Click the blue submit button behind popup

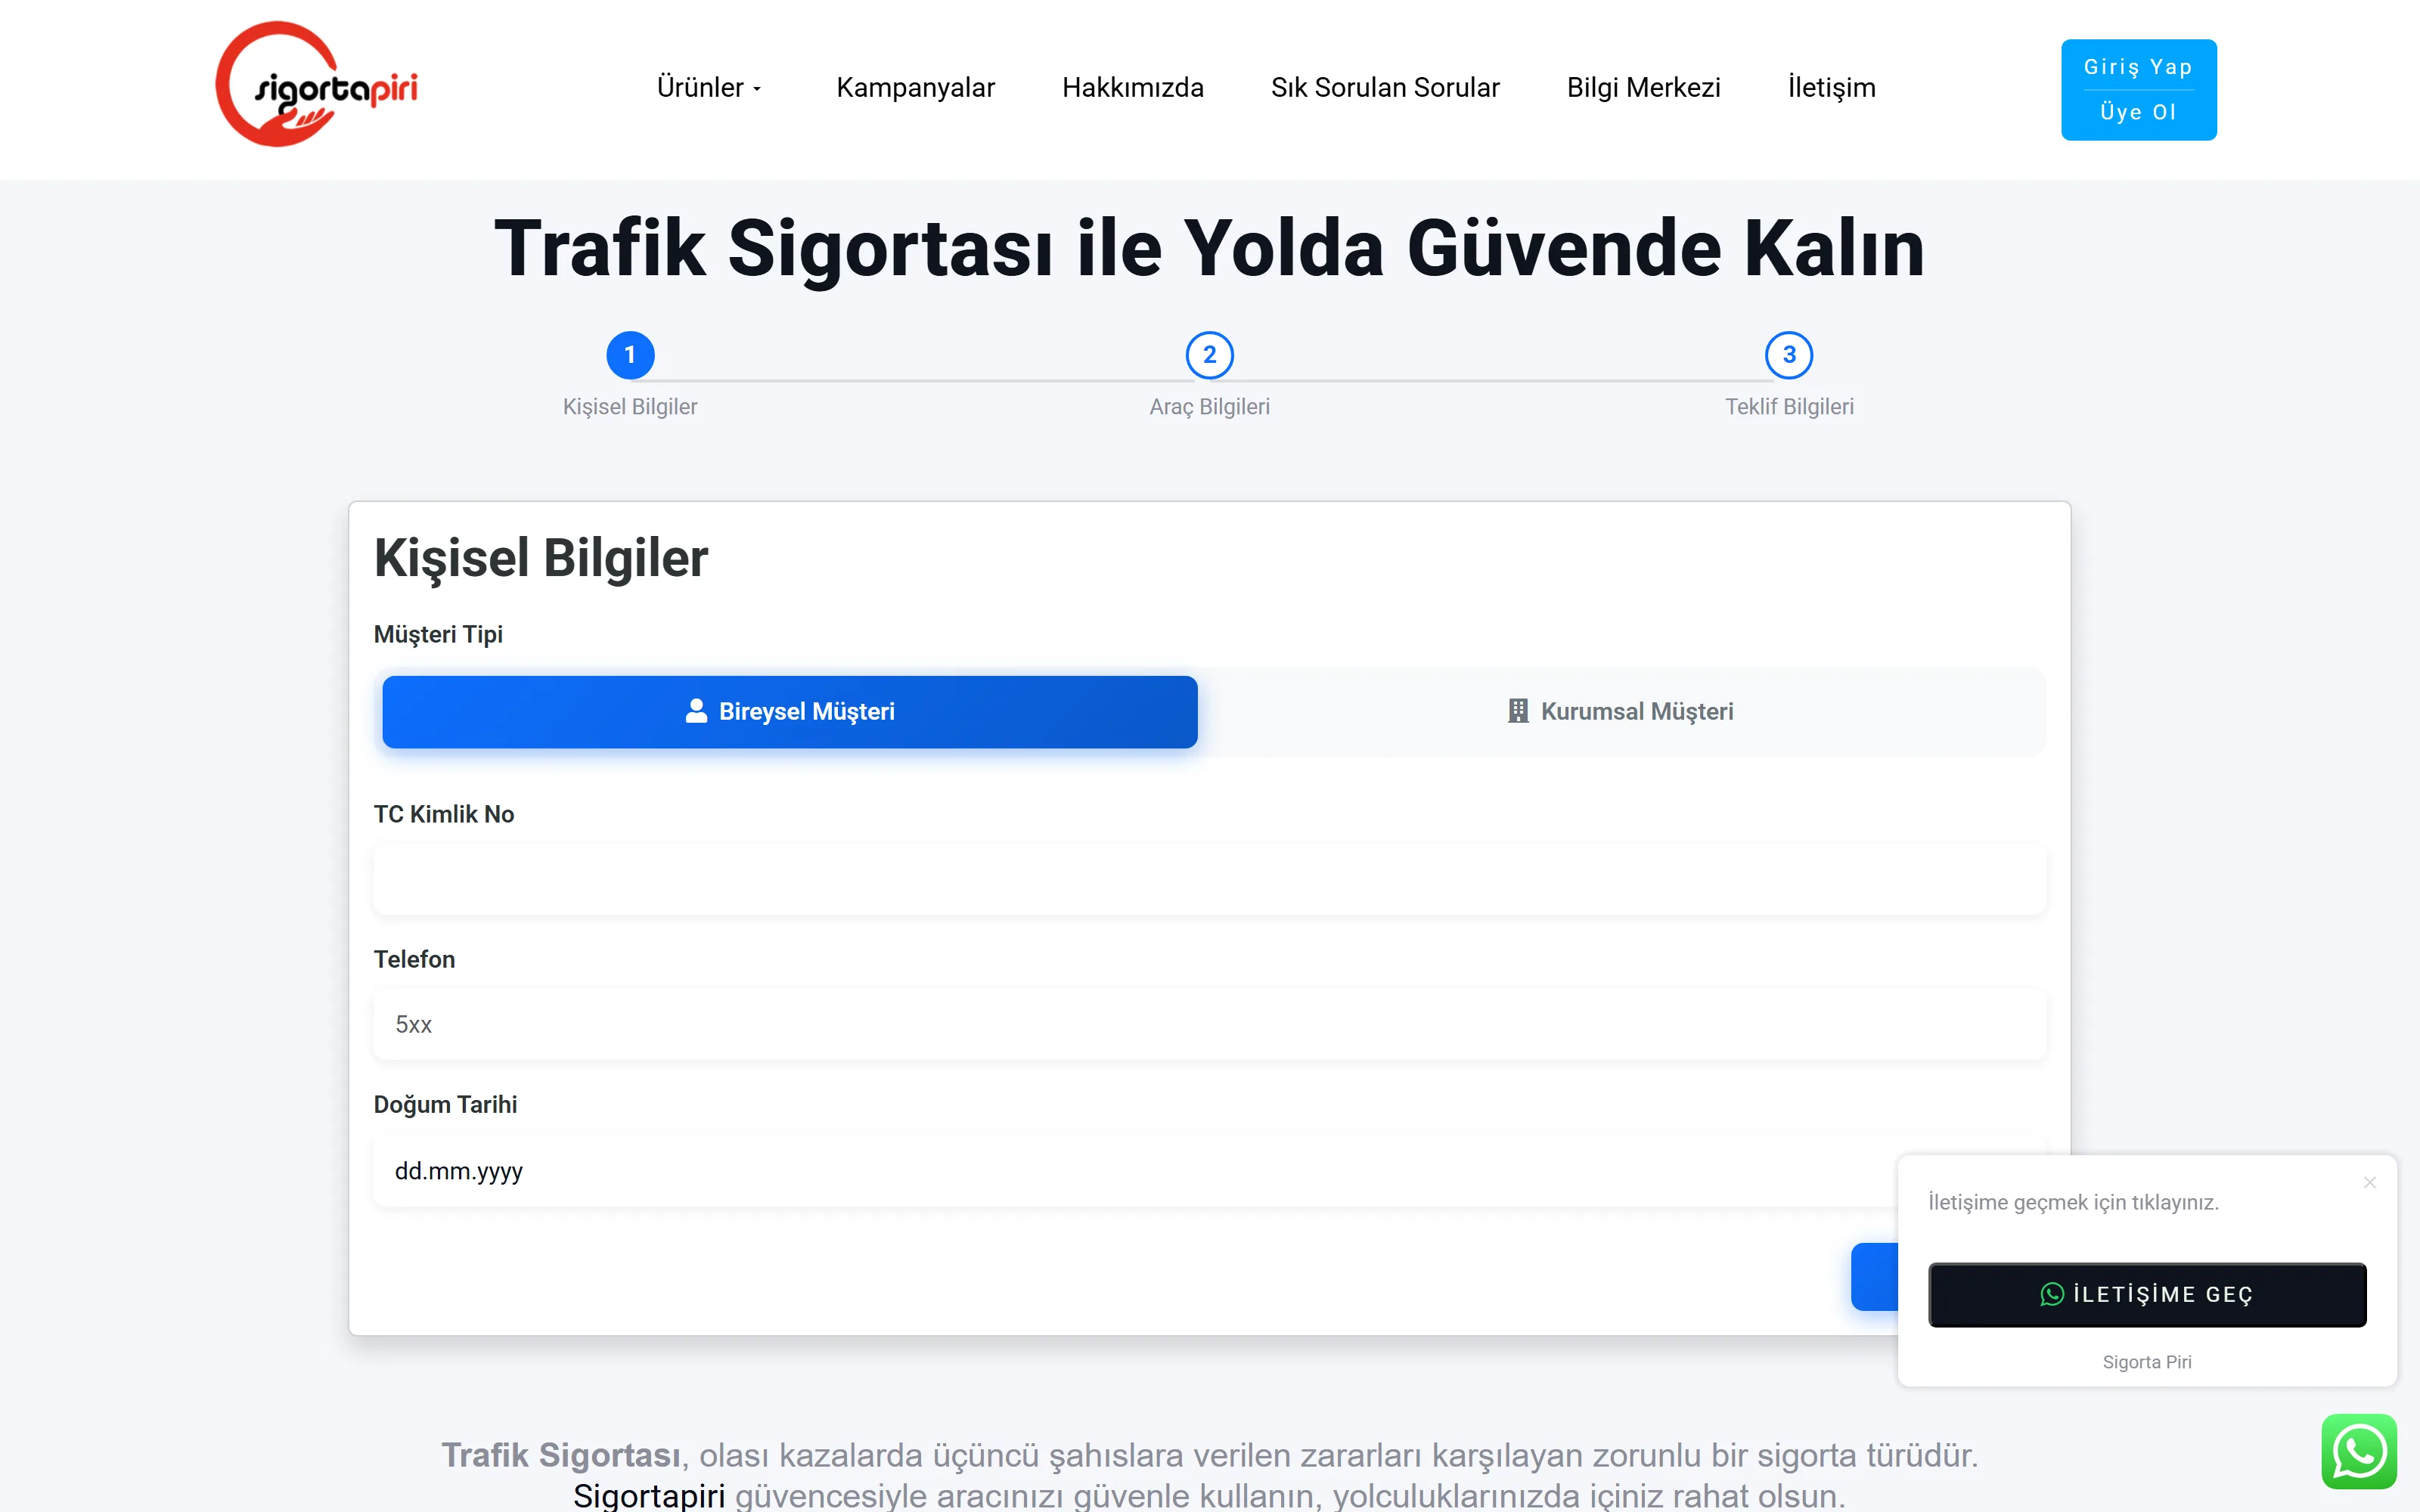point(1874,1276)
